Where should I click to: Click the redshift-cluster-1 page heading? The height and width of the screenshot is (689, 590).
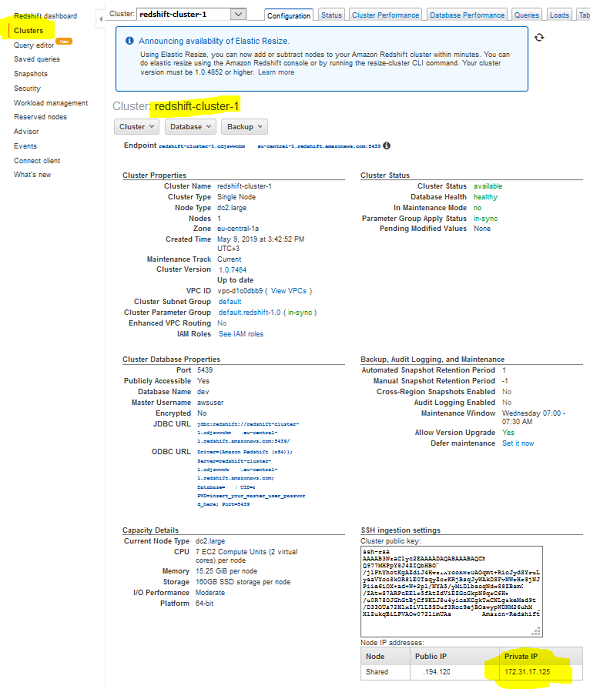(196, 106)
